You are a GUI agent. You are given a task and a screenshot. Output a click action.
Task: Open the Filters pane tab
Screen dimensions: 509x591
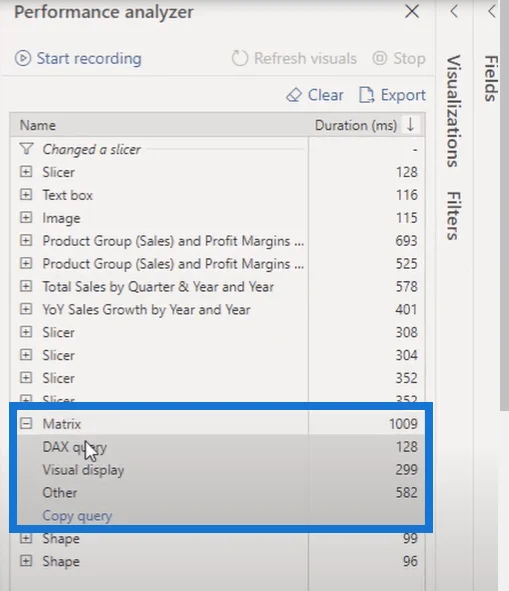[x=454, y=216]
